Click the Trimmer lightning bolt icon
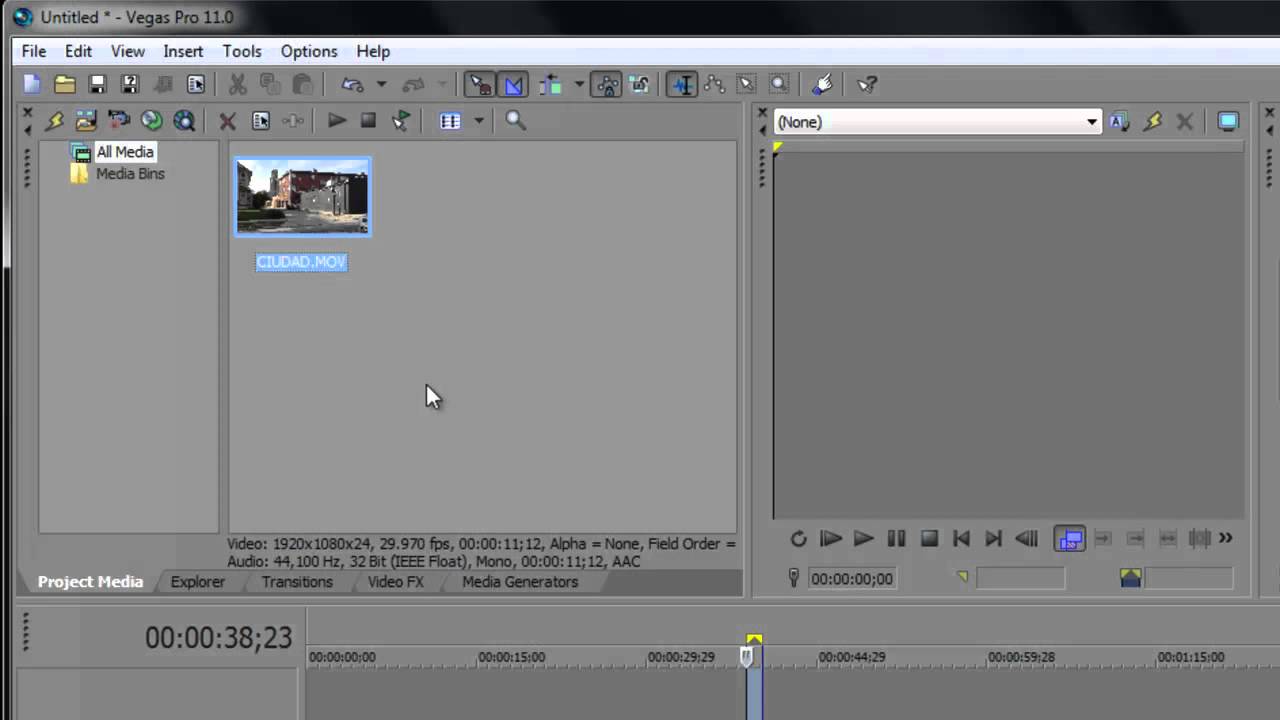This screenshot has width=1280, height=720. click(x=1152, y=122)
